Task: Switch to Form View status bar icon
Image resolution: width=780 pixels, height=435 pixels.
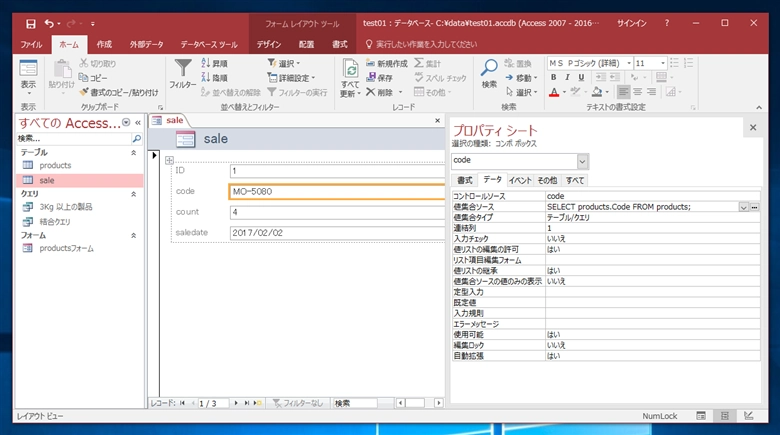Action: [700, 416]
